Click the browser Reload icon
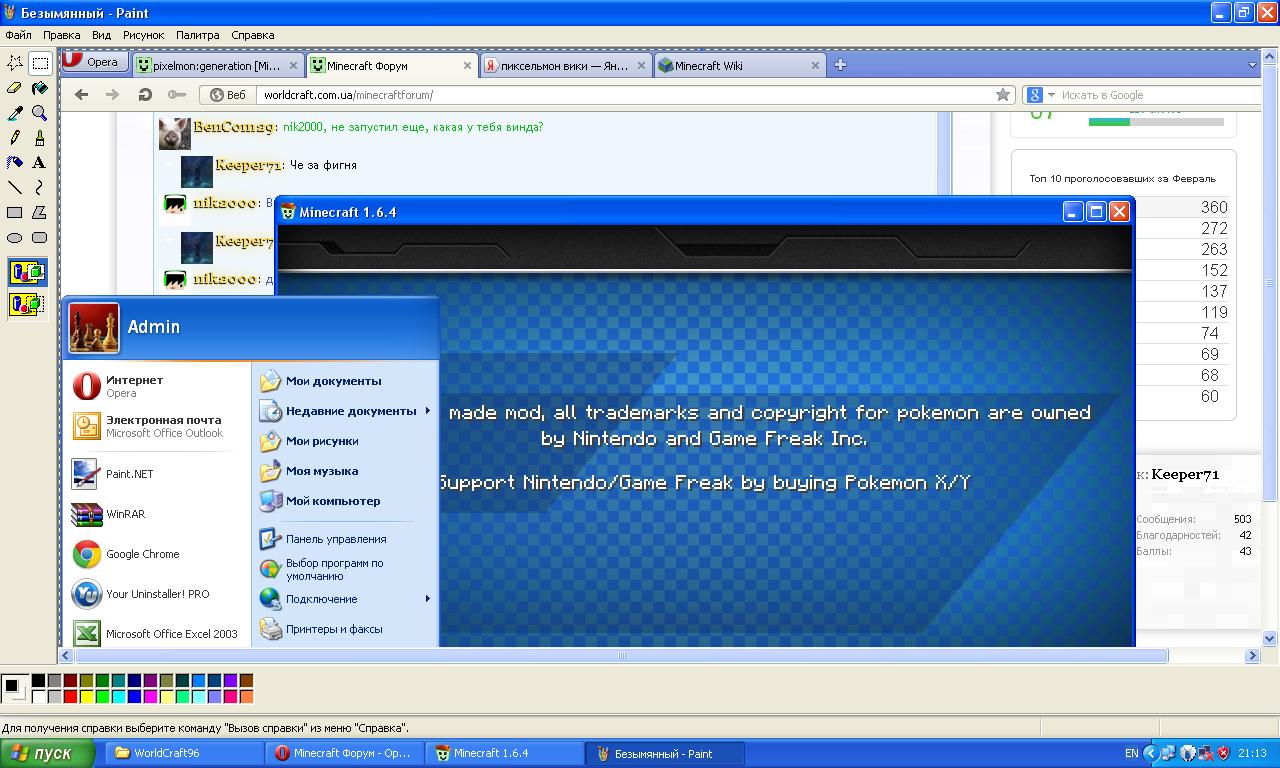This screenshot has height=768, width=1280. tap(145, 94)
